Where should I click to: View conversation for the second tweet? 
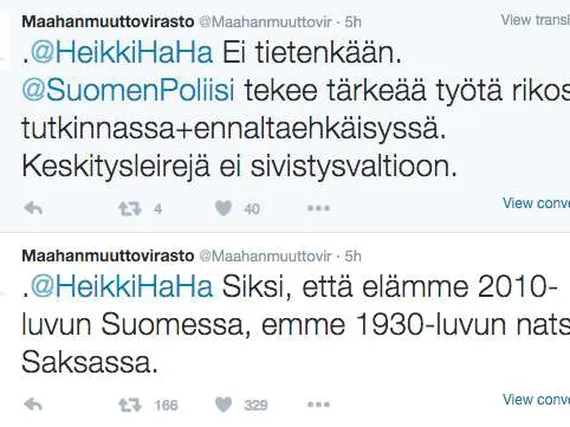(x=536, y=399)
